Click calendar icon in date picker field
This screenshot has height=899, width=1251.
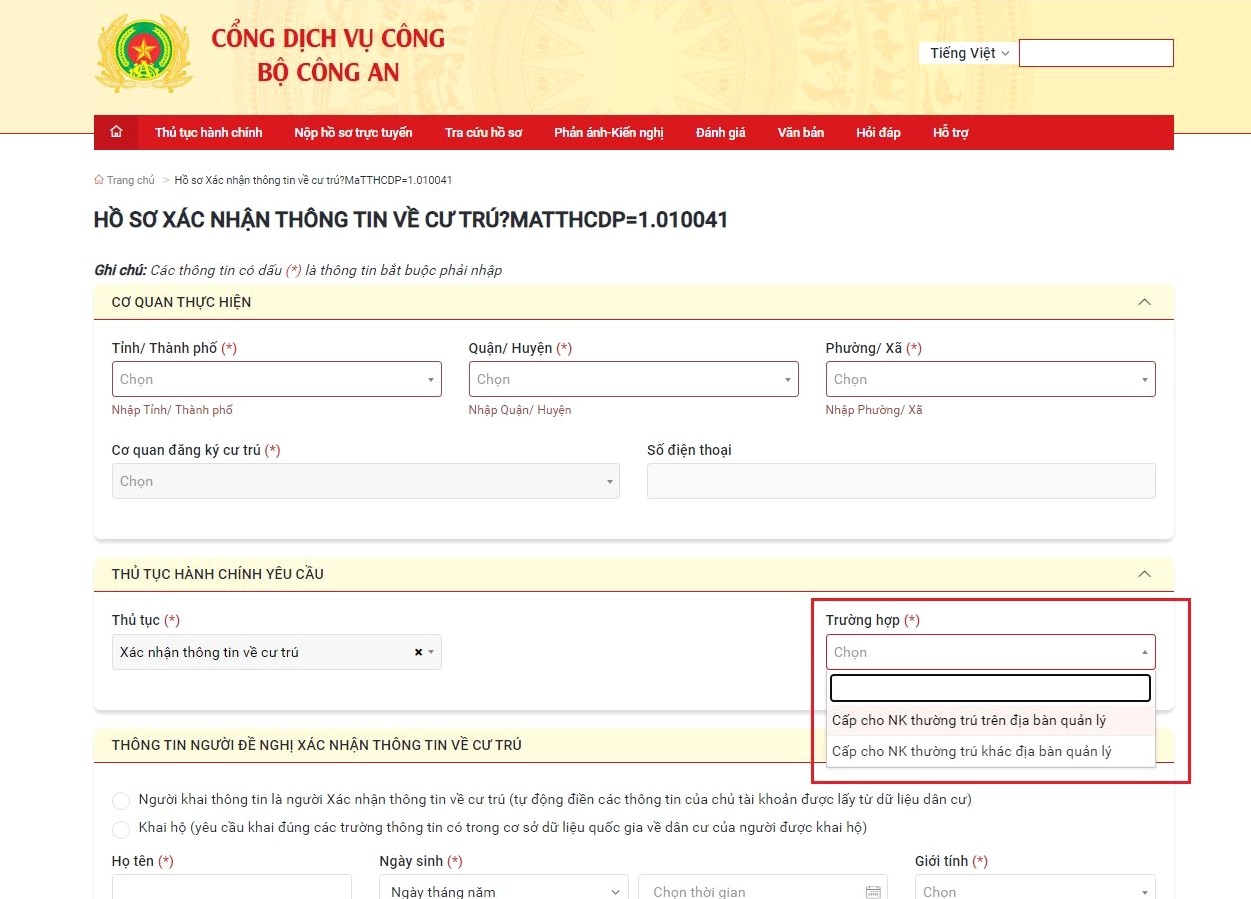click(x=872, y=891)
